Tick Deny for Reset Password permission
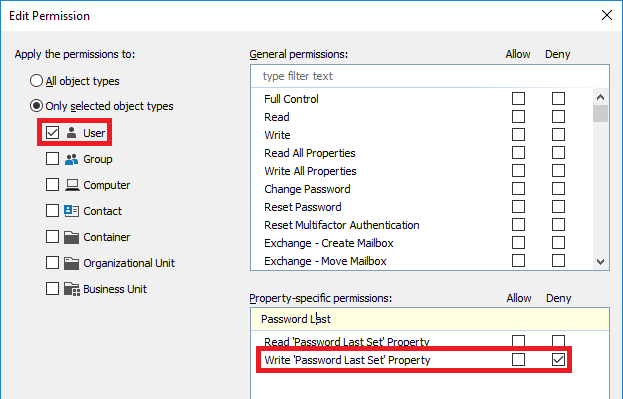Image resolution: width=623 pixels, height=399 pixels. [558, 207]
